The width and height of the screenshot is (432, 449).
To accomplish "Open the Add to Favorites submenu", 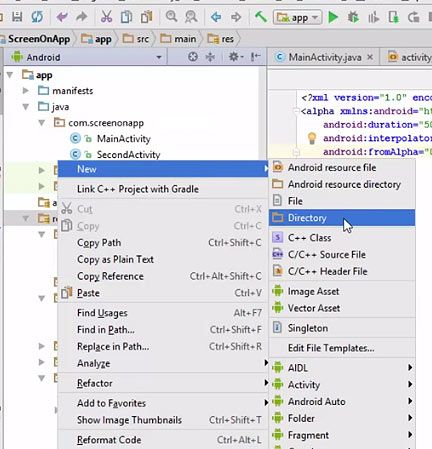I will [163, 403].
